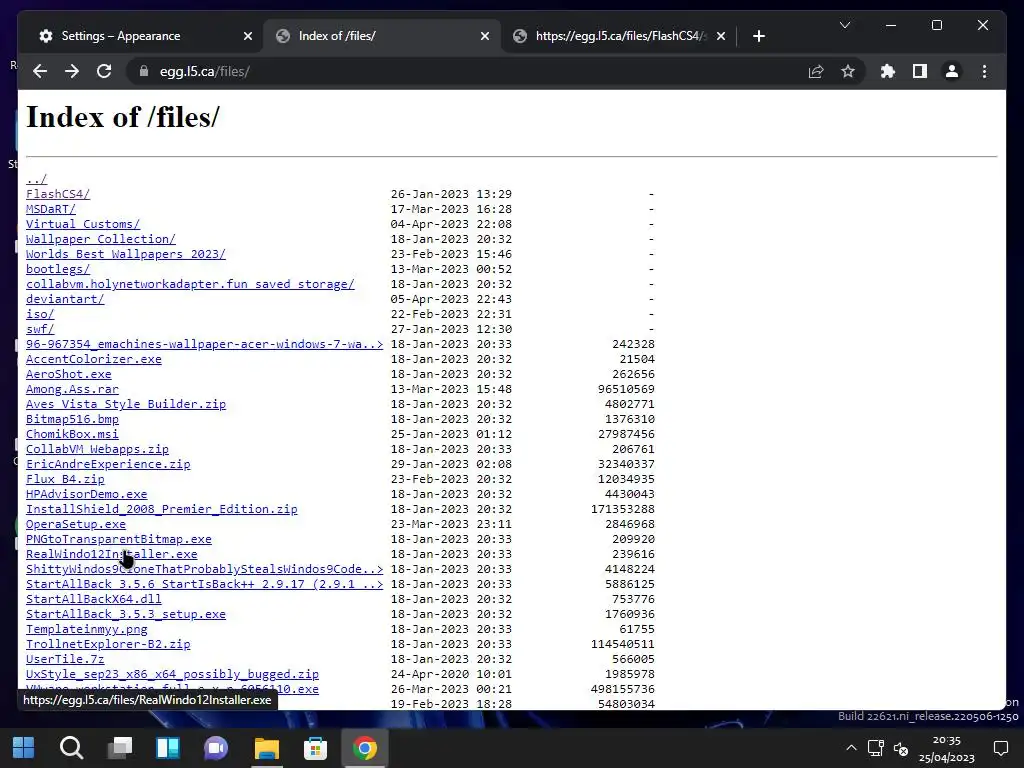Open the Wallpaper_Collection/ folder link

(x=101, y=239)
